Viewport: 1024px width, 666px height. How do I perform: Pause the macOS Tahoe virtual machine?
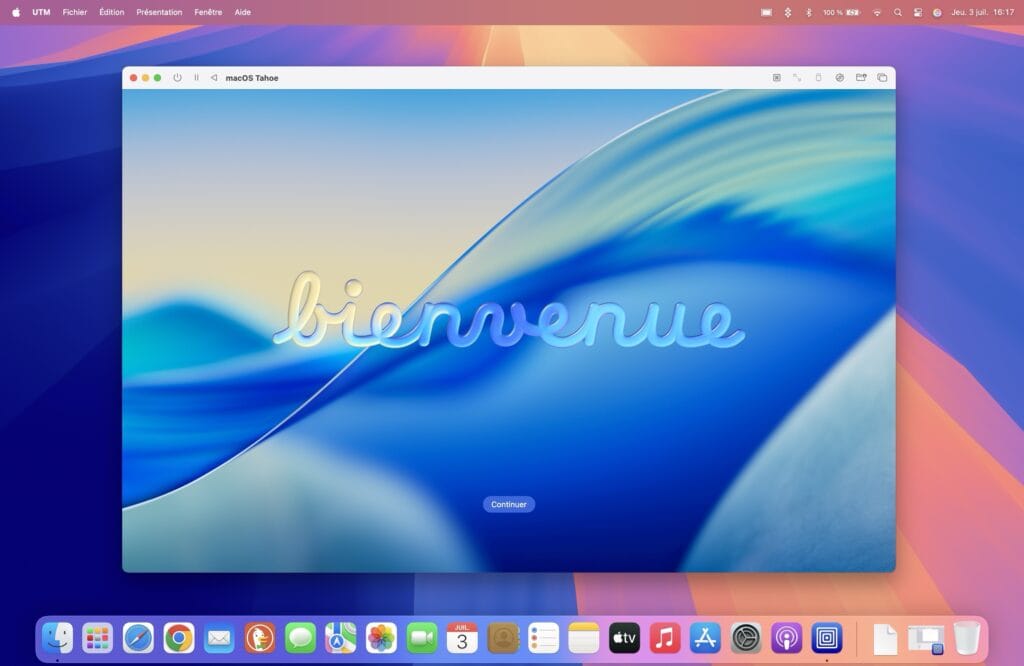(196, 78)
